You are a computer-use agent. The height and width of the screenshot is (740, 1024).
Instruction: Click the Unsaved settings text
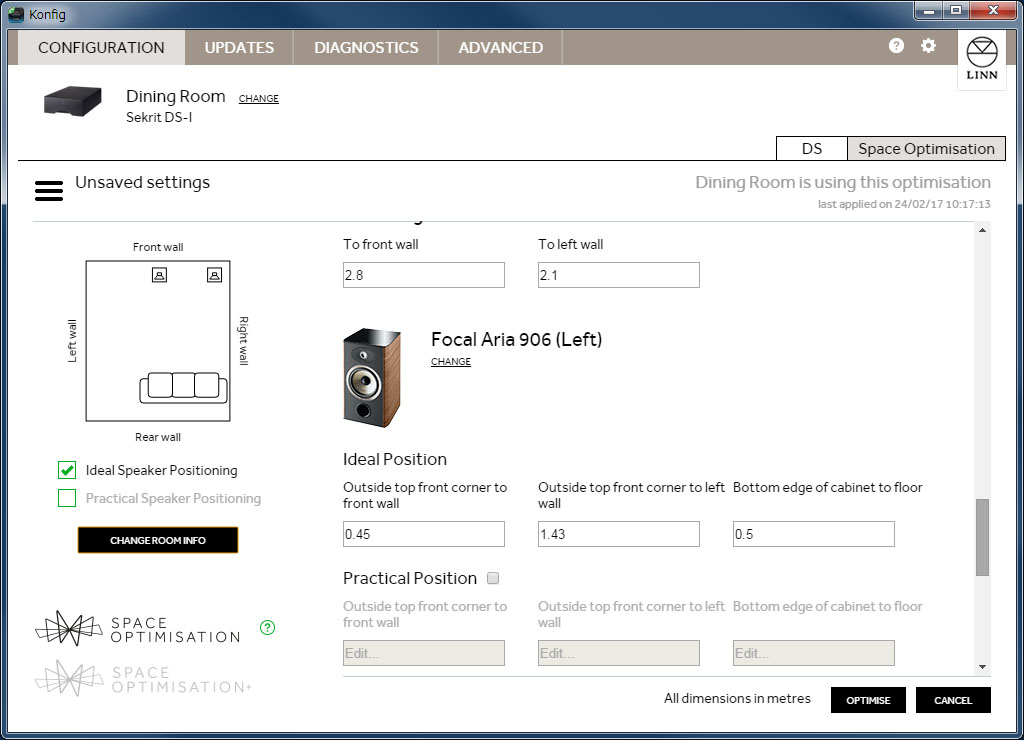tap(142, 182)
